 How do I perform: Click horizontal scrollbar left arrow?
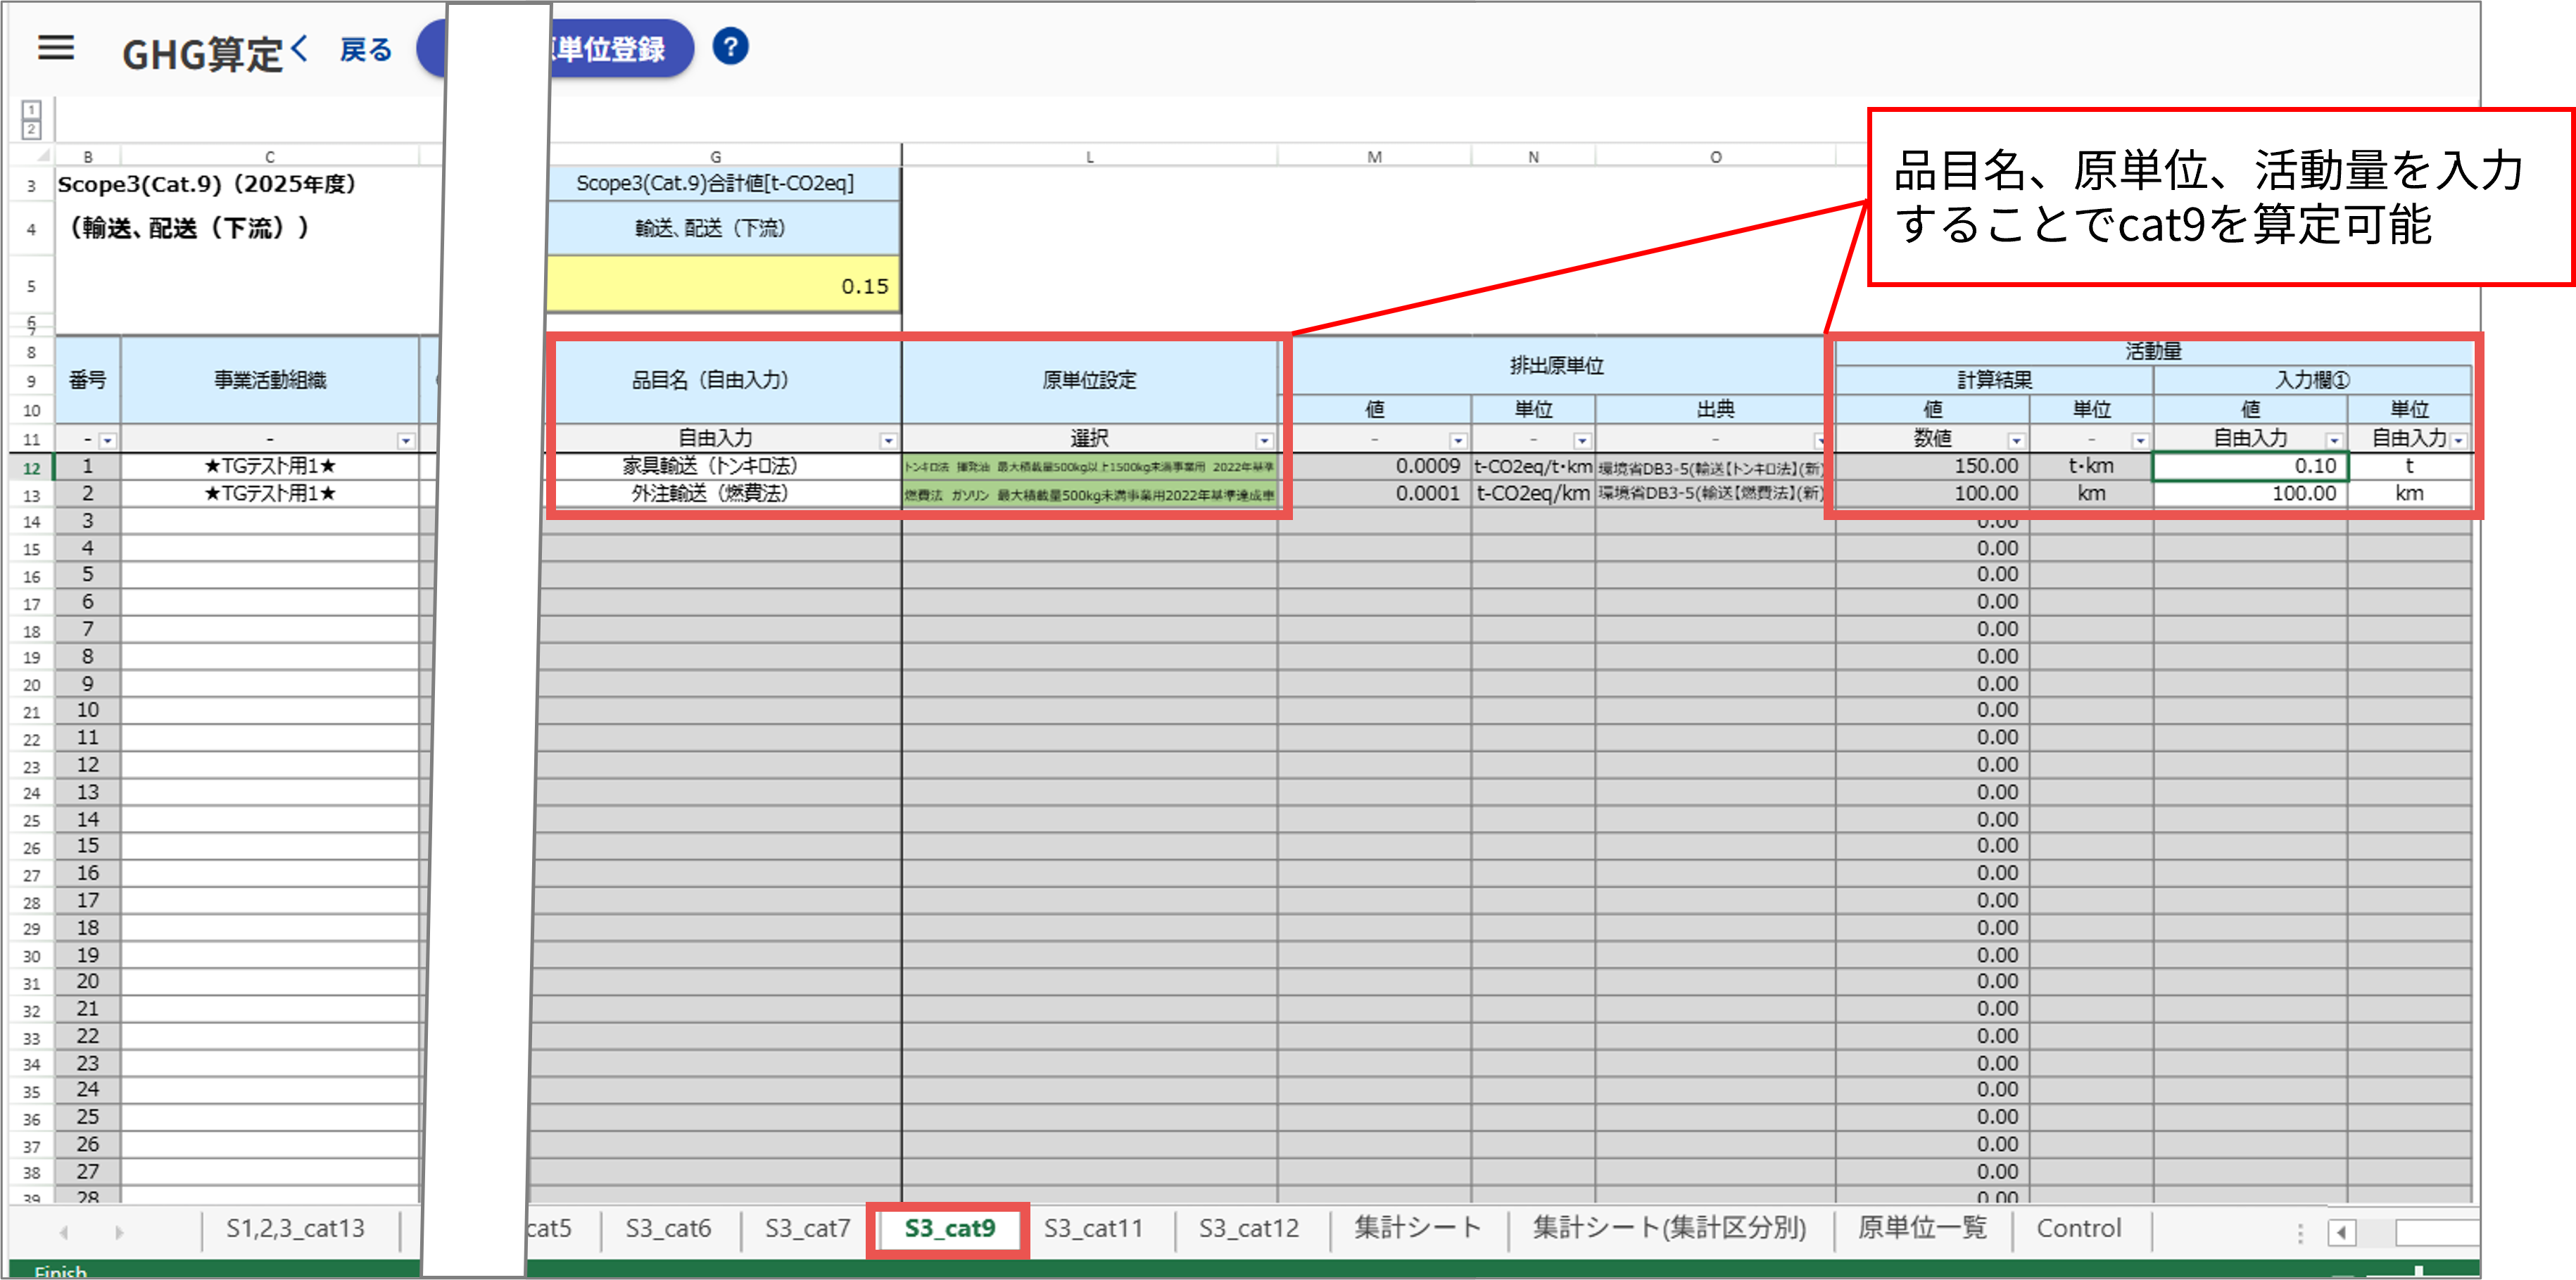[2341, 1232]
